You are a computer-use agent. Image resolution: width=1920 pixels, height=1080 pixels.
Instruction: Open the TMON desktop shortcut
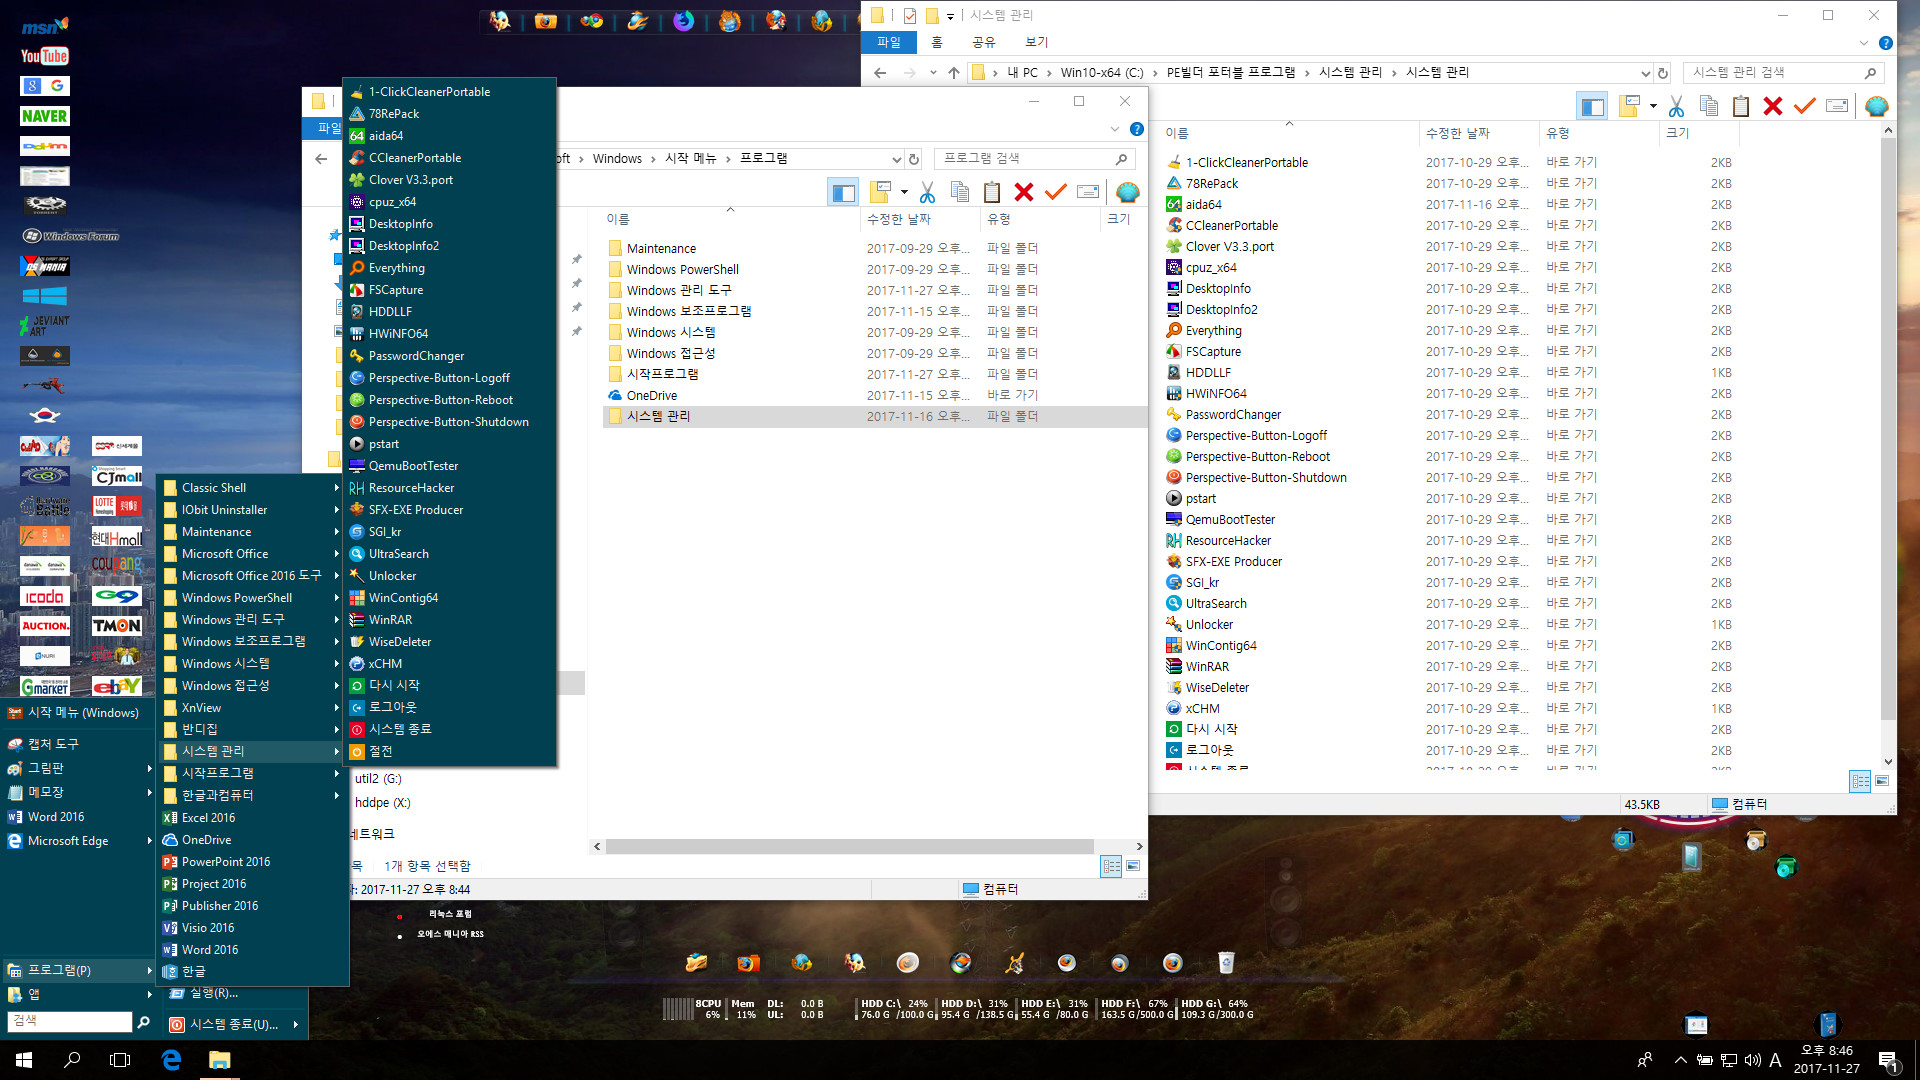tap(117, 626)
